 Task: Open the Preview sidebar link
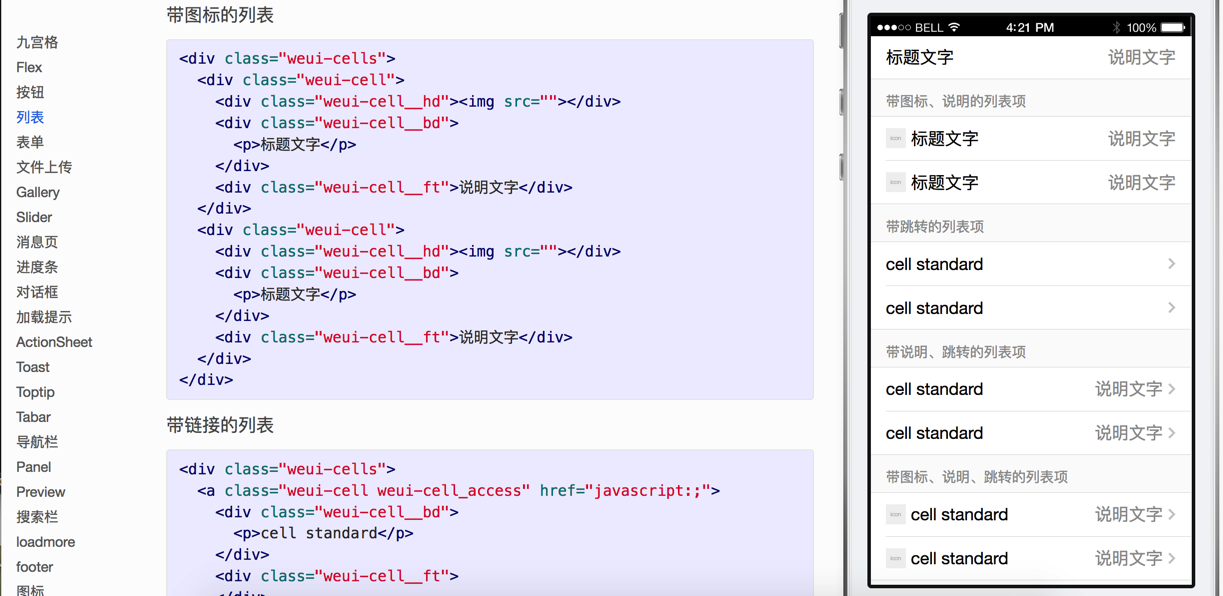pyautogui.click(x=40, y=492)
